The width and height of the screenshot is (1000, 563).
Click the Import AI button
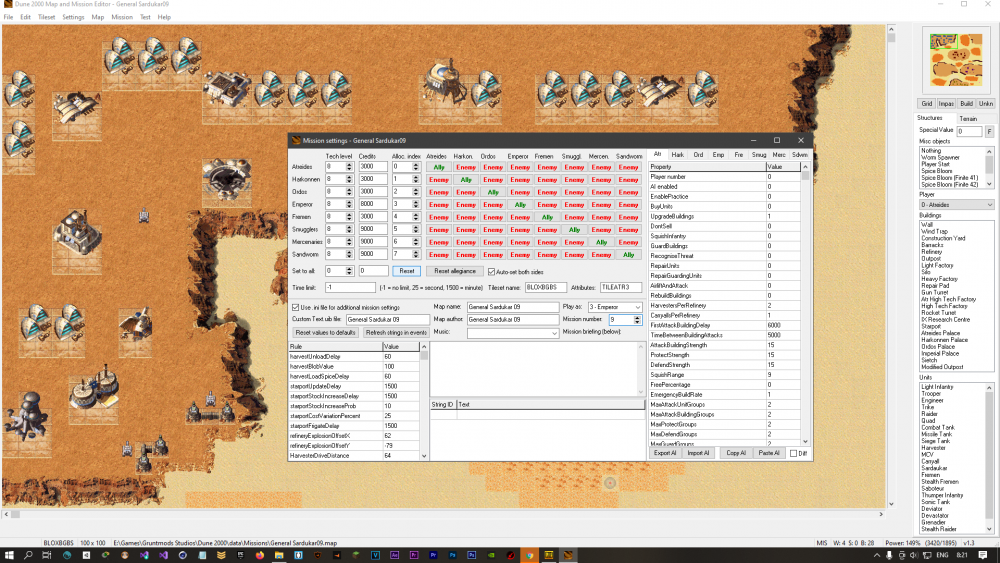(x=698, y=453)
